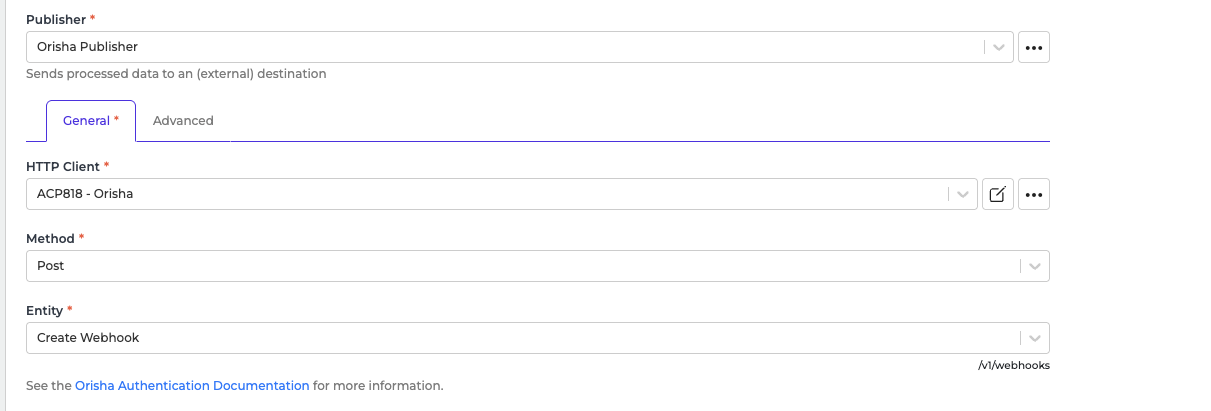Click the Publisher field label
This screenshot has height=411, width=1211.
coord(56,19)
